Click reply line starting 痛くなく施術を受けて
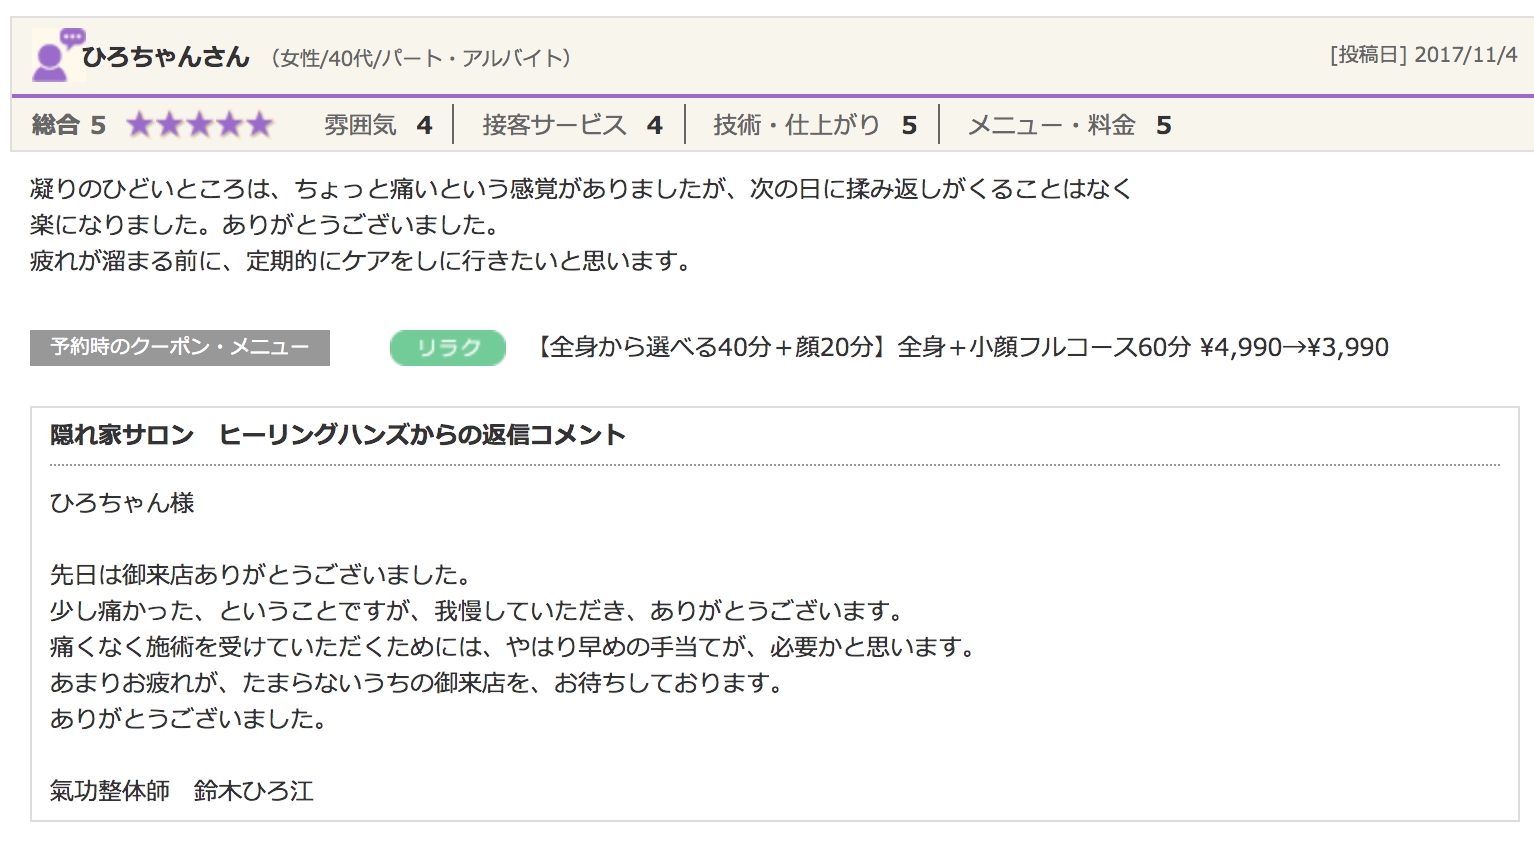The height and width of the screenshot is (844, 1534). [514, 647]
